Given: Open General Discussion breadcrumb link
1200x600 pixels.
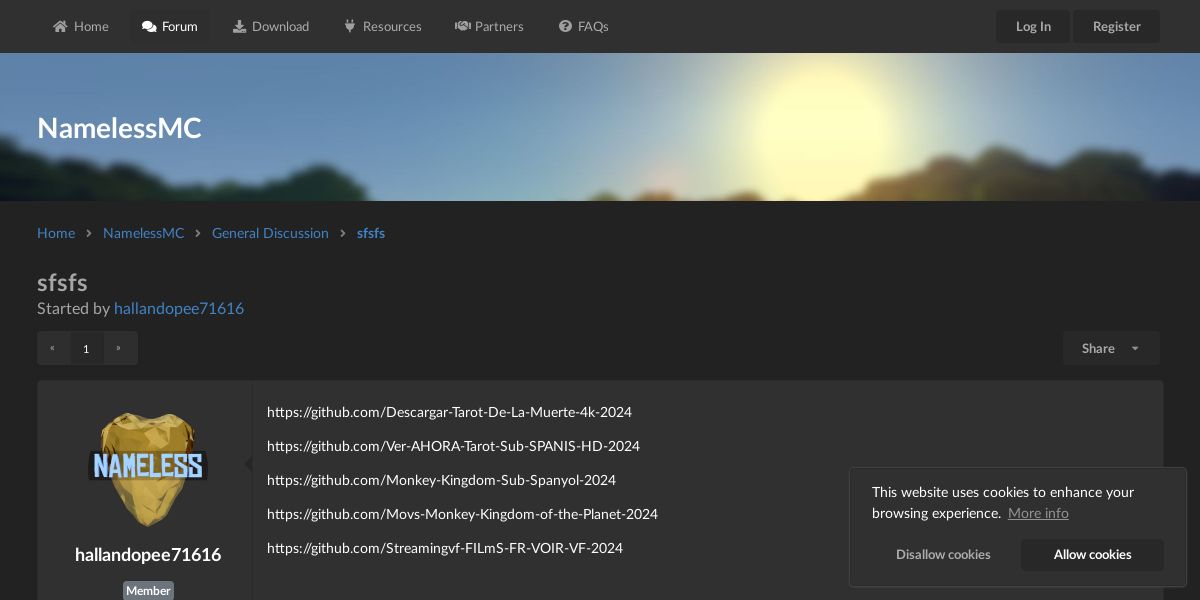Looking at the screenshot, I should [x=270, y=233].
